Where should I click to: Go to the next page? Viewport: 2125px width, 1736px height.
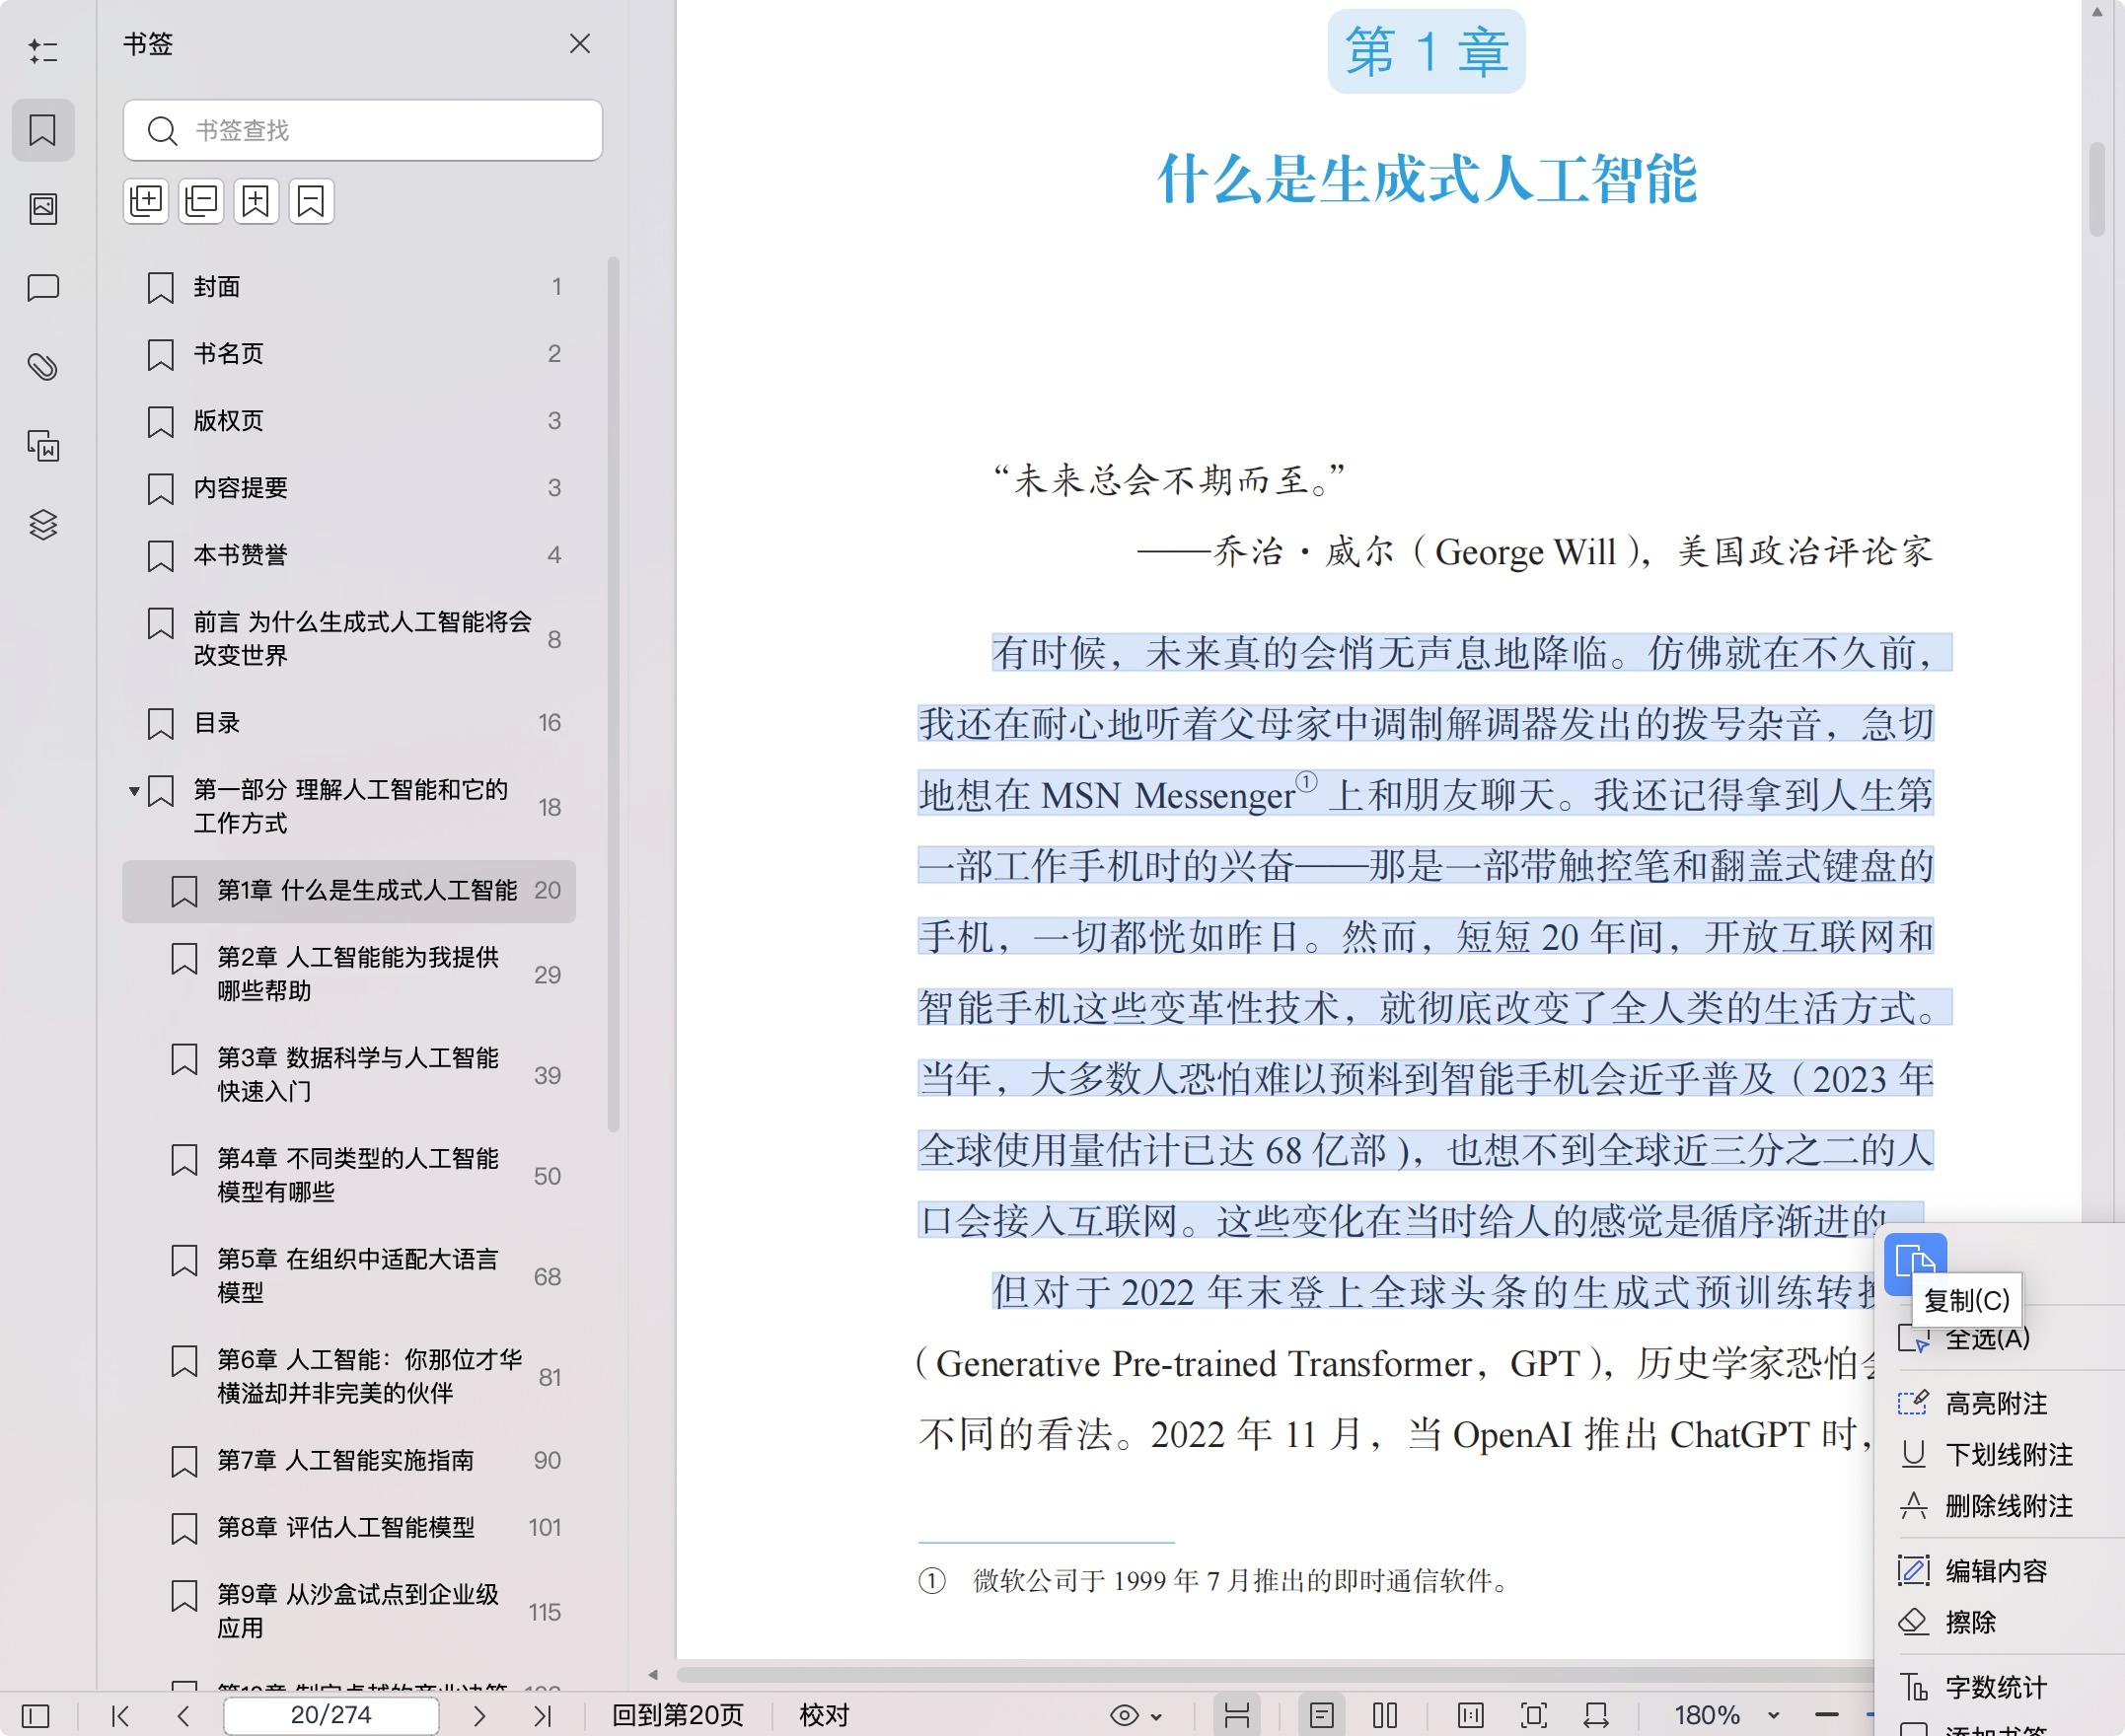click(479, 1716)
